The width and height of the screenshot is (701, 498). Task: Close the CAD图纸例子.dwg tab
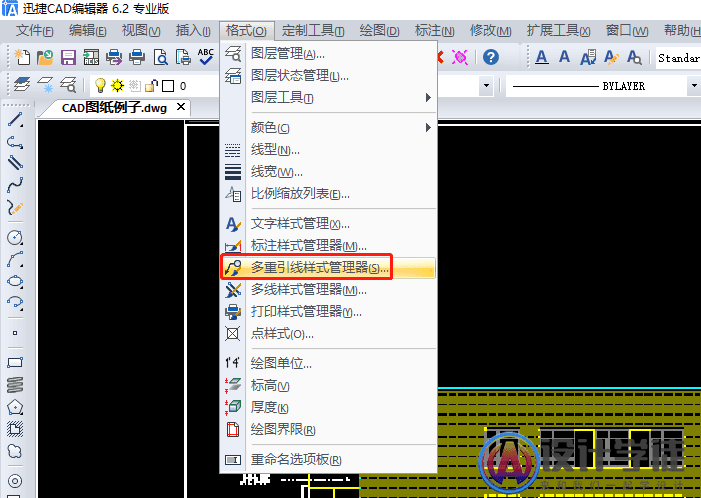(181, 107)
